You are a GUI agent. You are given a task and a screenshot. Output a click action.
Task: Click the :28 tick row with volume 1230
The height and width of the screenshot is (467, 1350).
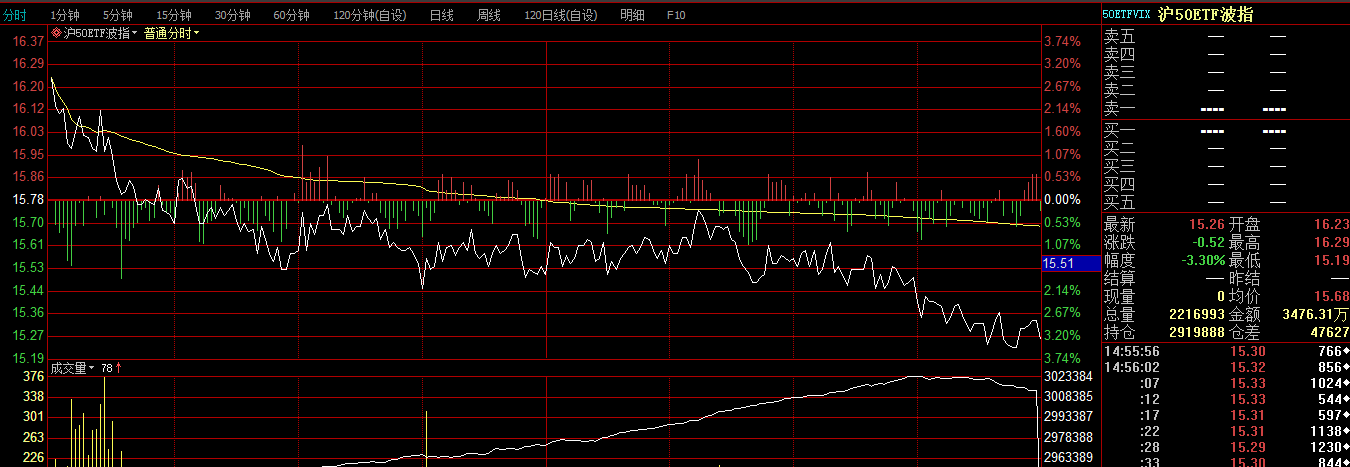tap(1226, 447)
